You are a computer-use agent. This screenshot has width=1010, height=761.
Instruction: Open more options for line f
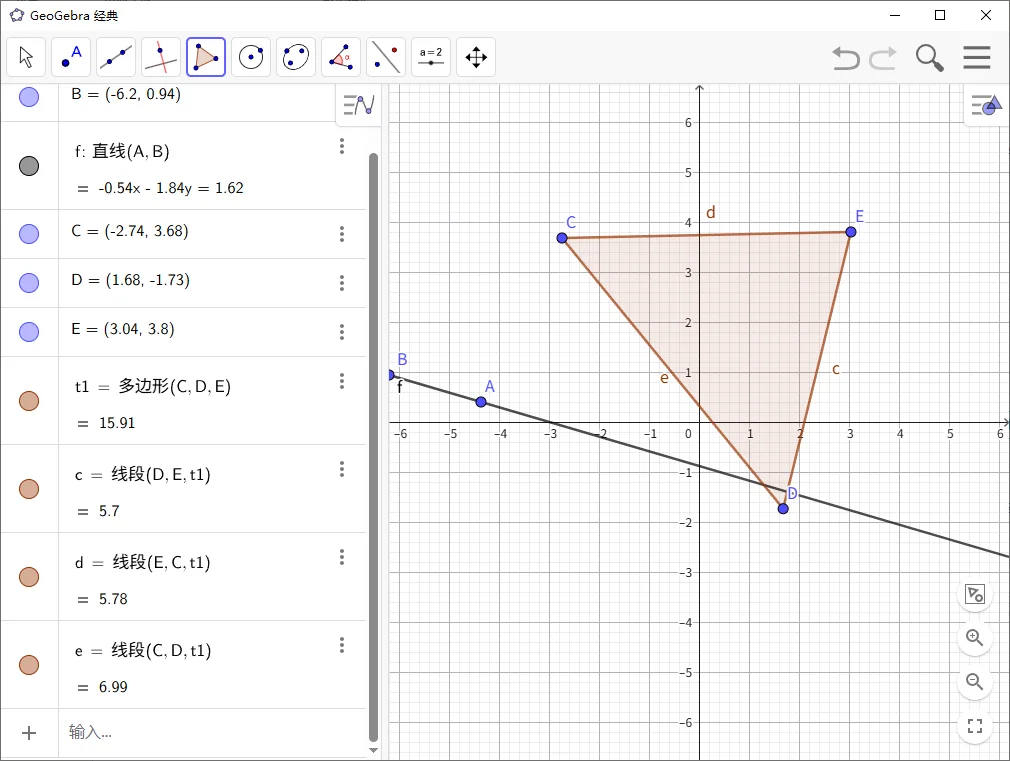[342, 146]
